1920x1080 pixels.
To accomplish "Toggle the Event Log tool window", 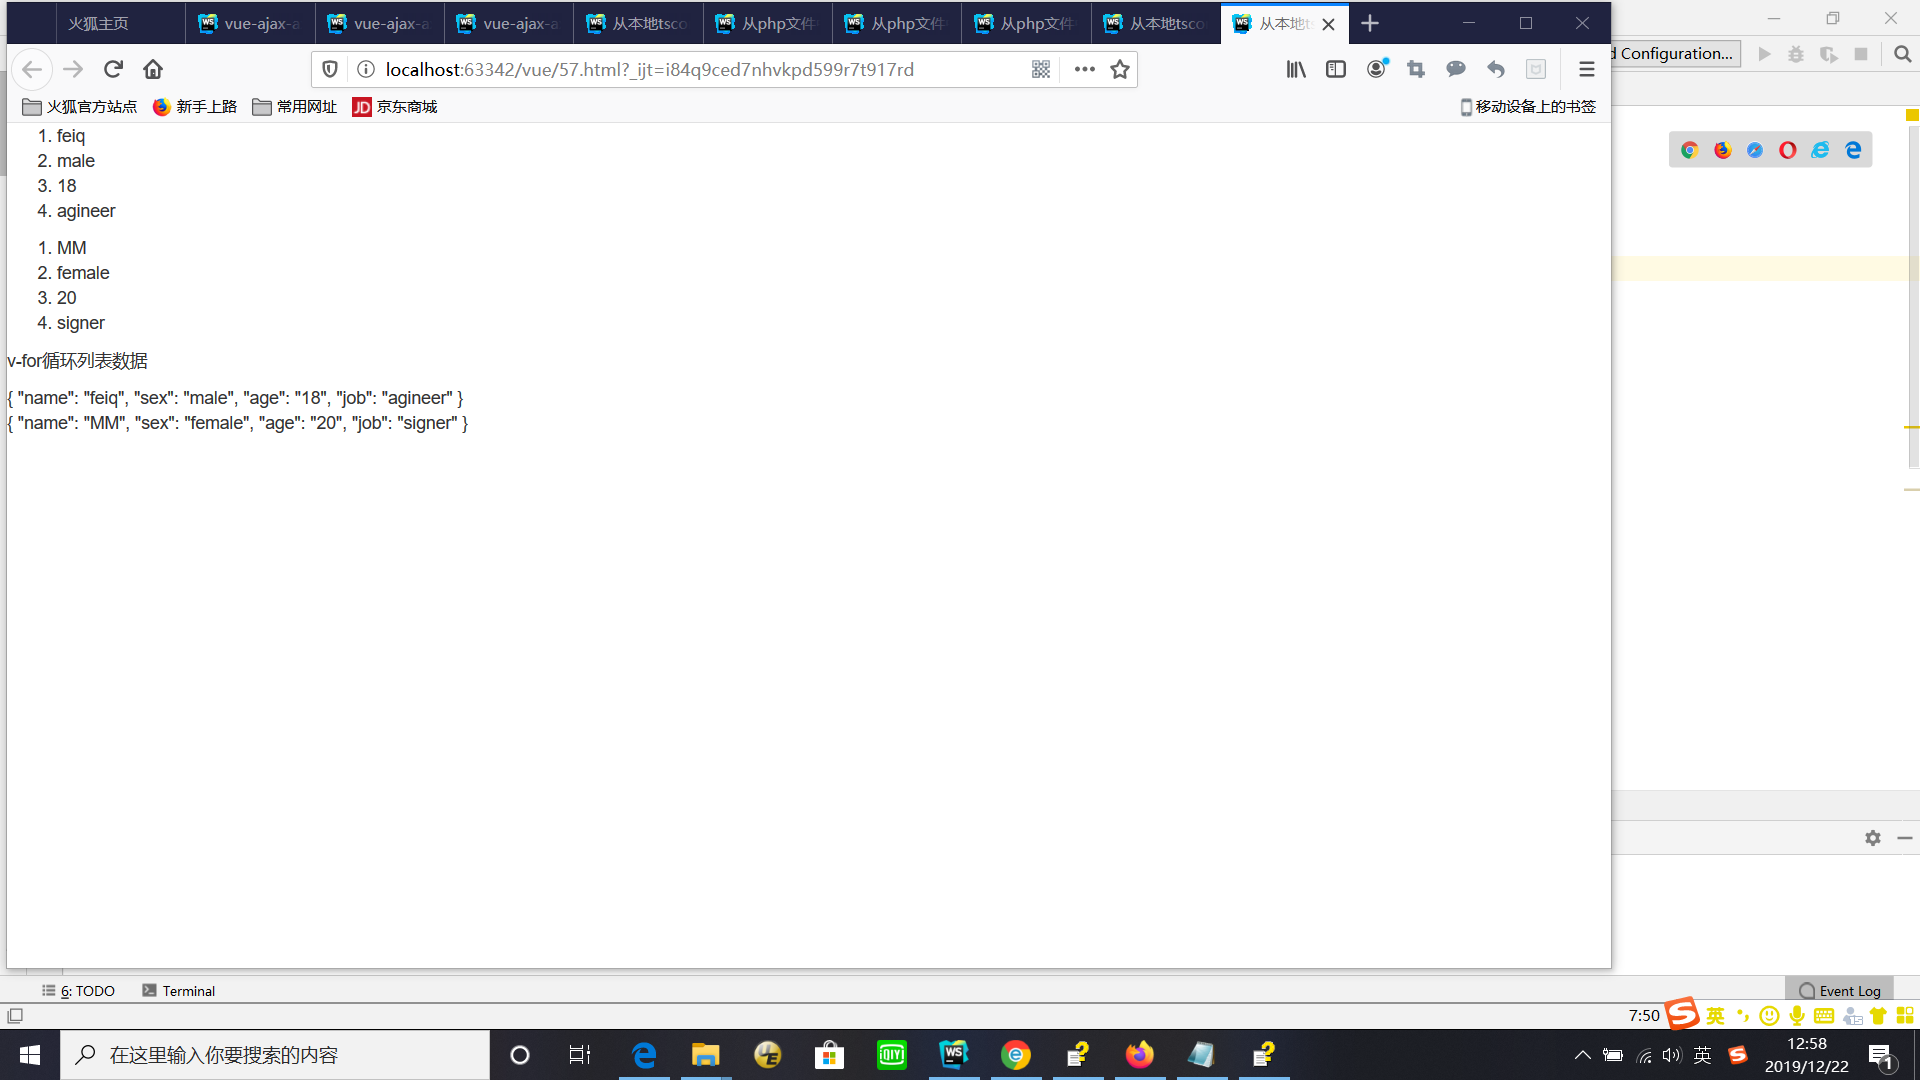I will 1840,991.
